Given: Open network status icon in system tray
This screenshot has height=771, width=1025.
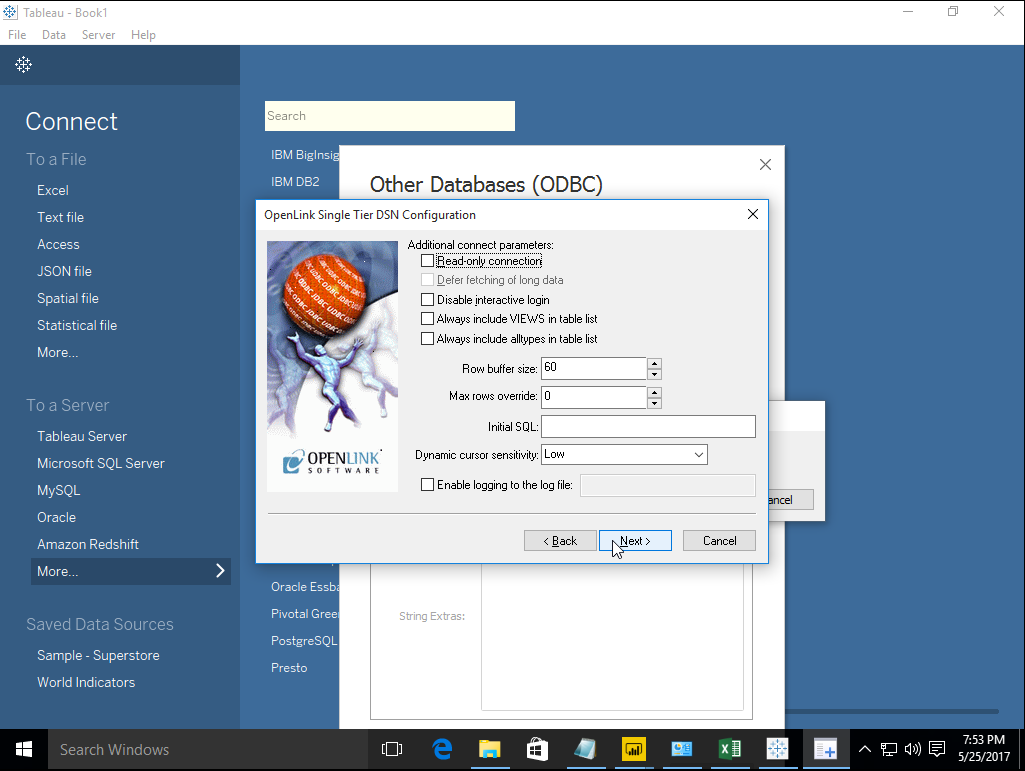Looking at the screenshot, I should [888, 749].
